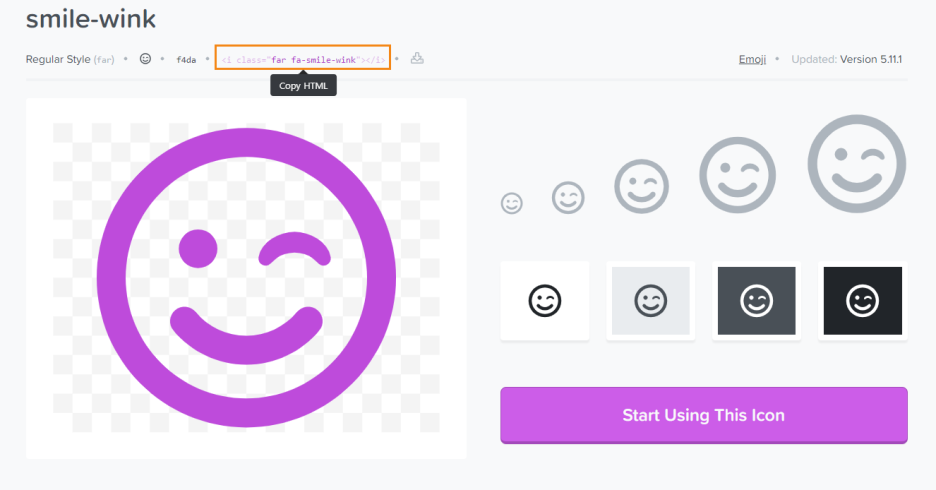Select the second smallest gray smile-wink sample
This screenshot has height=490, width=936.
point(568,198)
